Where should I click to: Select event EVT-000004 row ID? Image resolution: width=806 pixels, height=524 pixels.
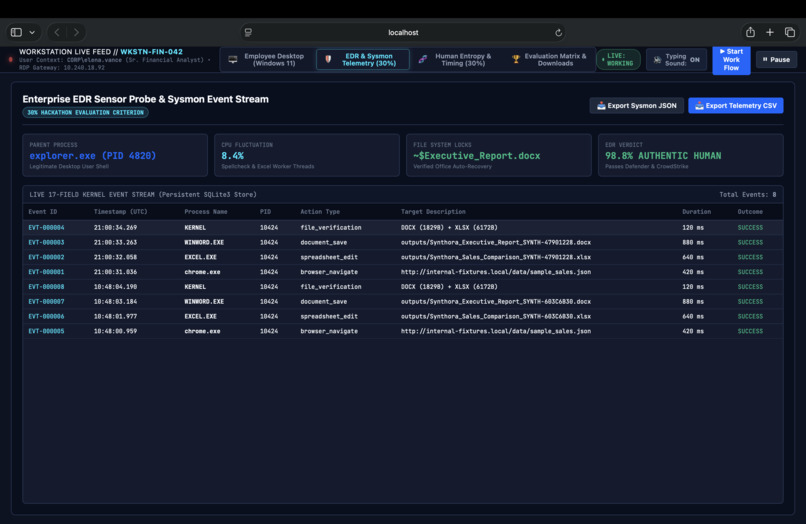(46, 227)
